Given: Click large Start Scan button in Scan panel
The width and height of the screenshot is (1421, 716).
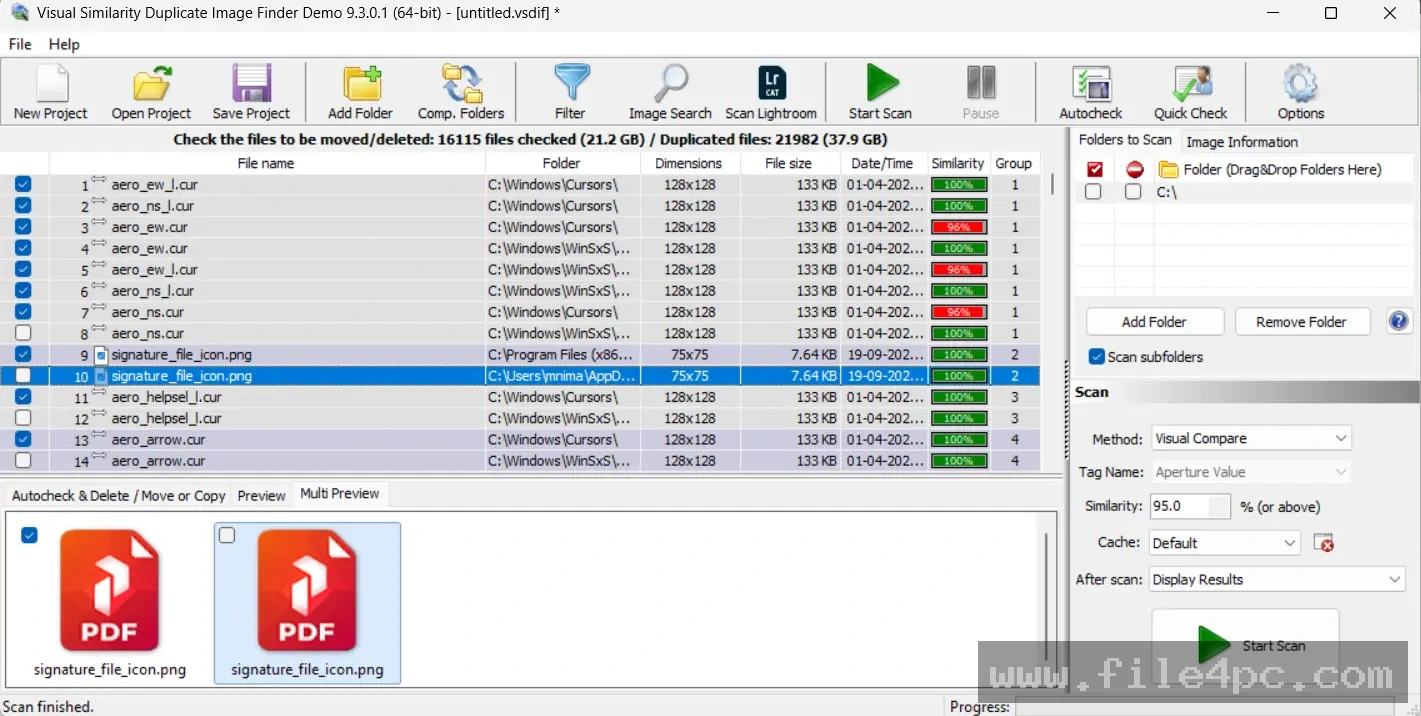Looking at the screenshot, I should [1246, 645].
